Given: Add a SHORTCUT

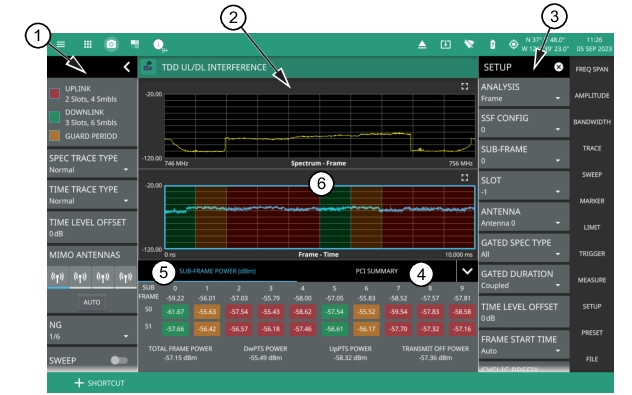Looking at the screenshot, I should point(100,383).
